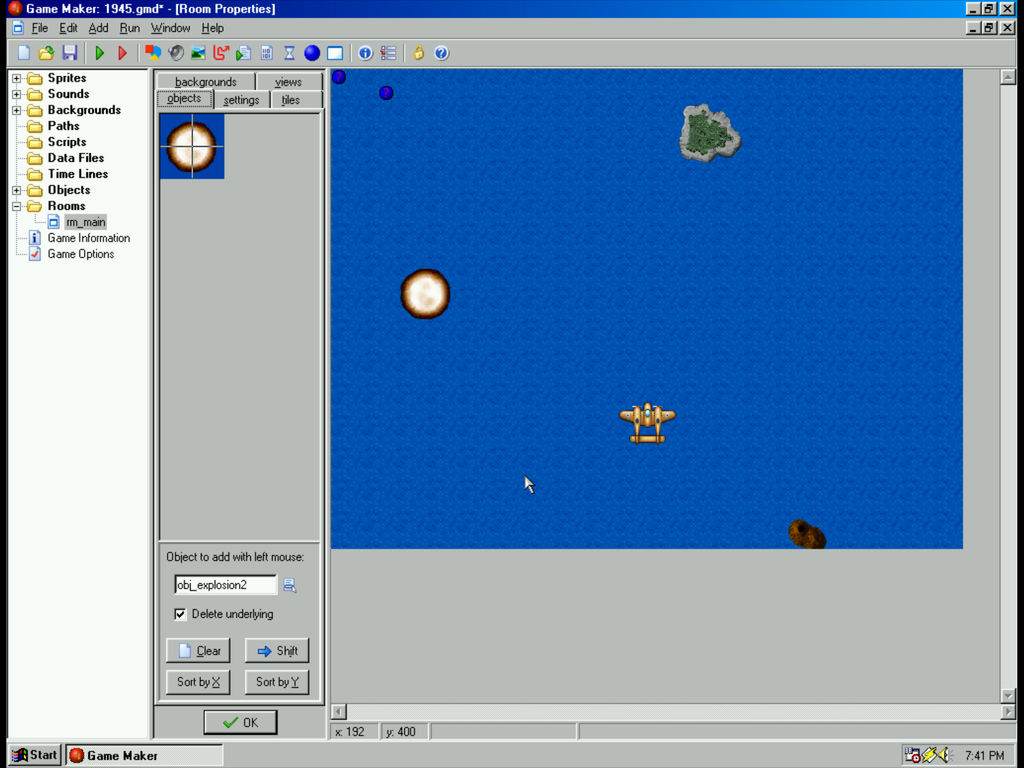Click Sort by X button

click(198, 682)
